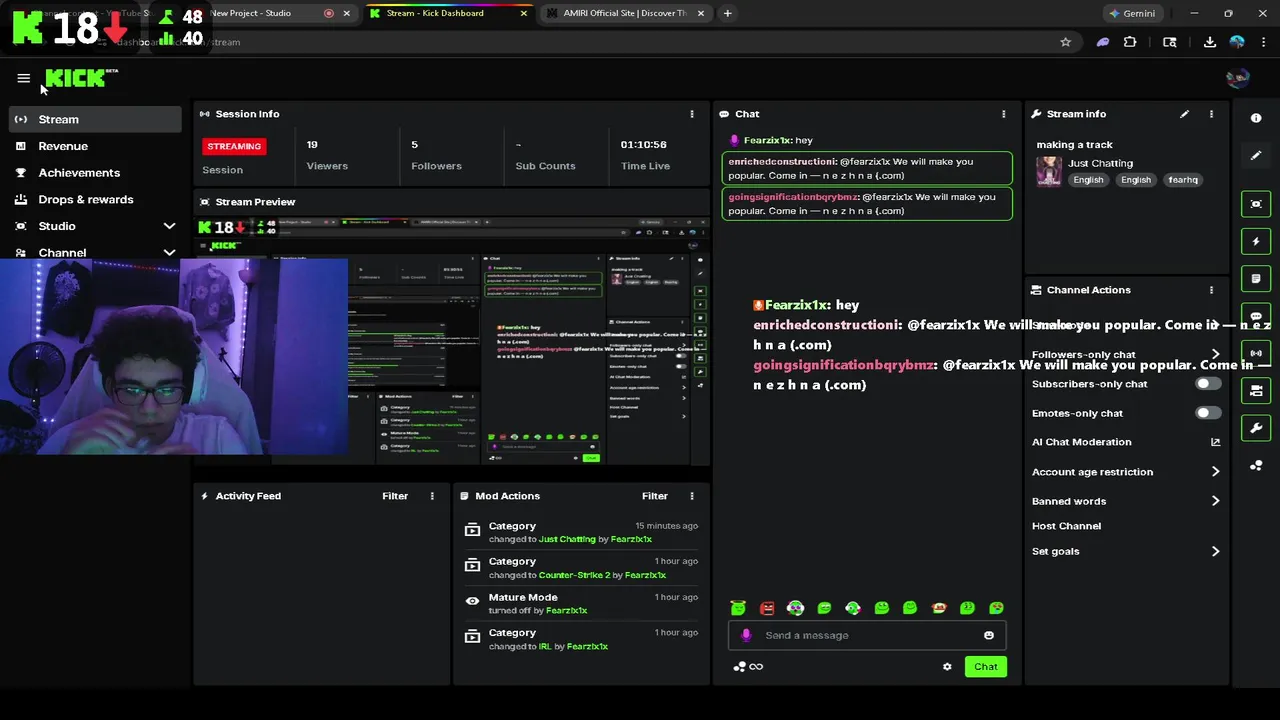Open Achievements sidebar page

click(x=95, y=173)
